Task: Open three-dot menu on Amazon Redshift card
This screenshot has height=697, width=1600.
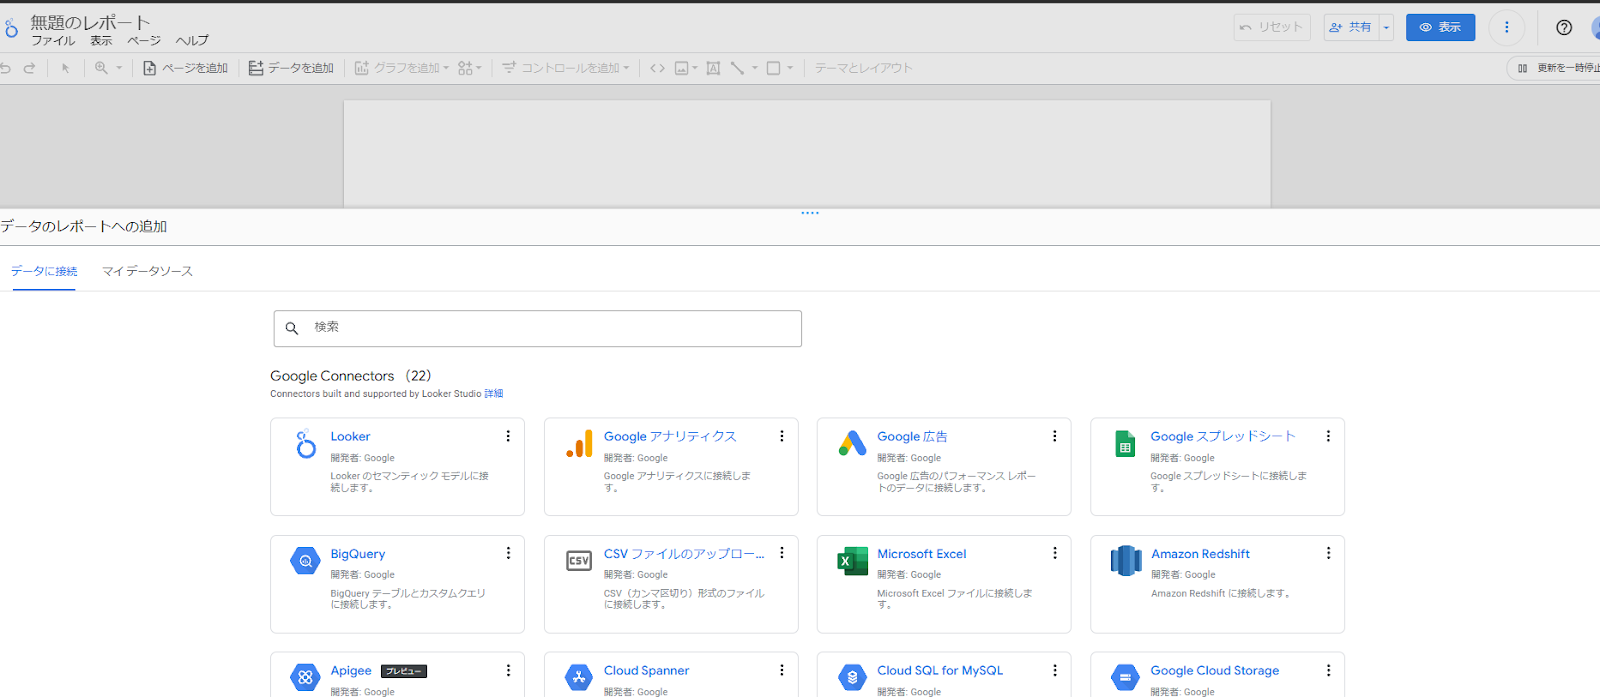Action: point(1328,553)
